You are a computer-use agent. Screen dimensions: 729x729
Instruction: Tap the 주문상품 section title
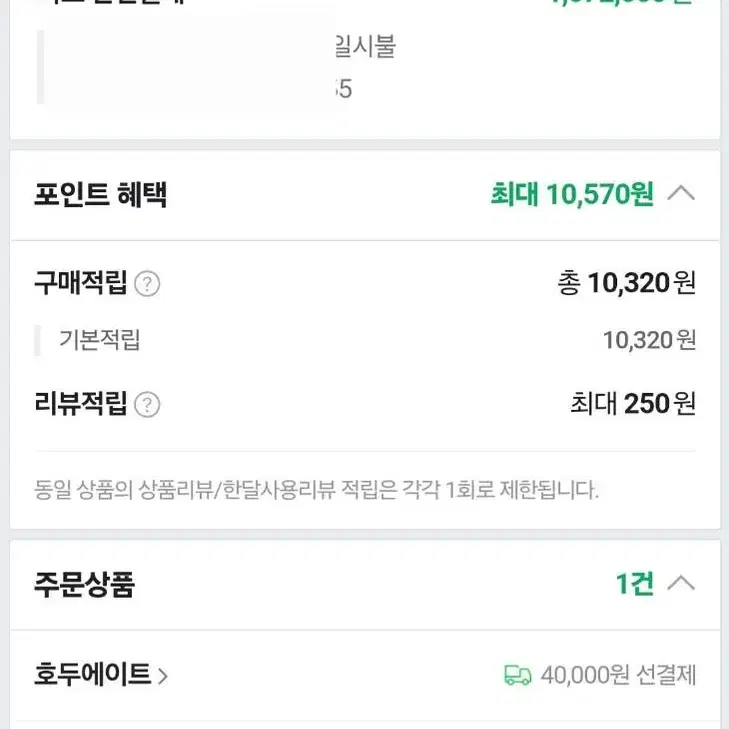point(85,584)
